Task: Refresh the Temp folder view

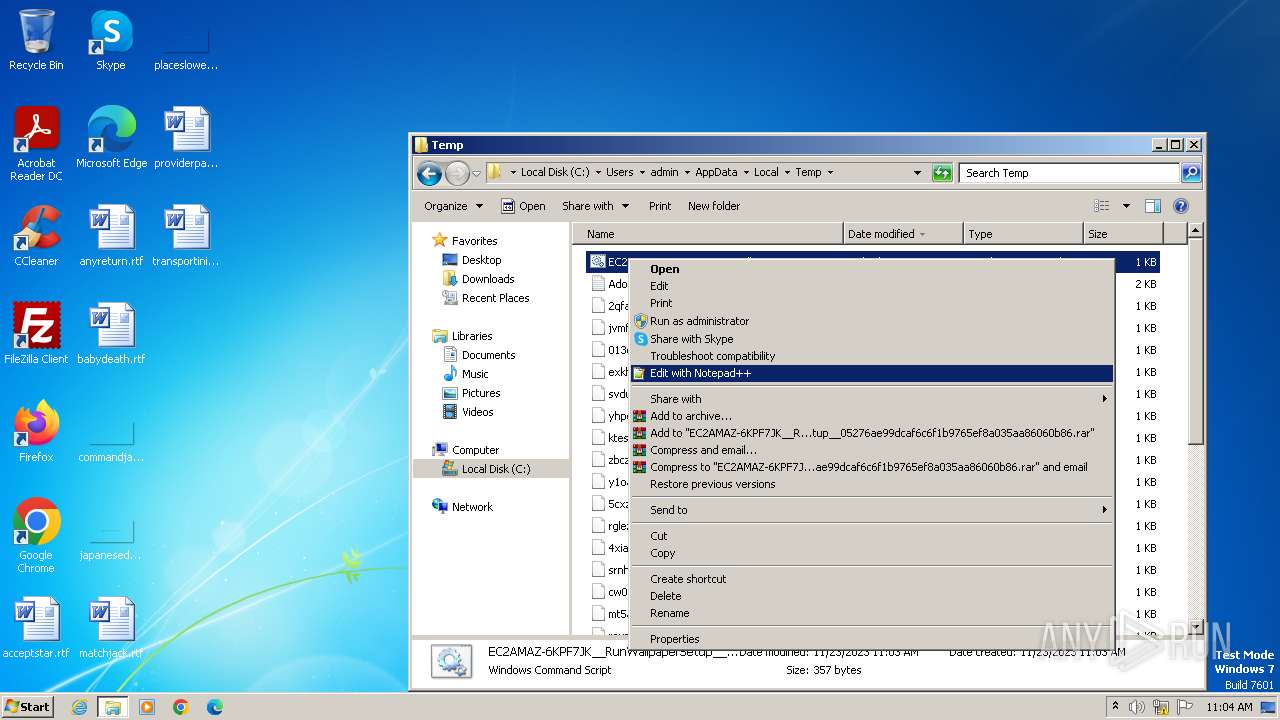Action: tap(942, 173)
